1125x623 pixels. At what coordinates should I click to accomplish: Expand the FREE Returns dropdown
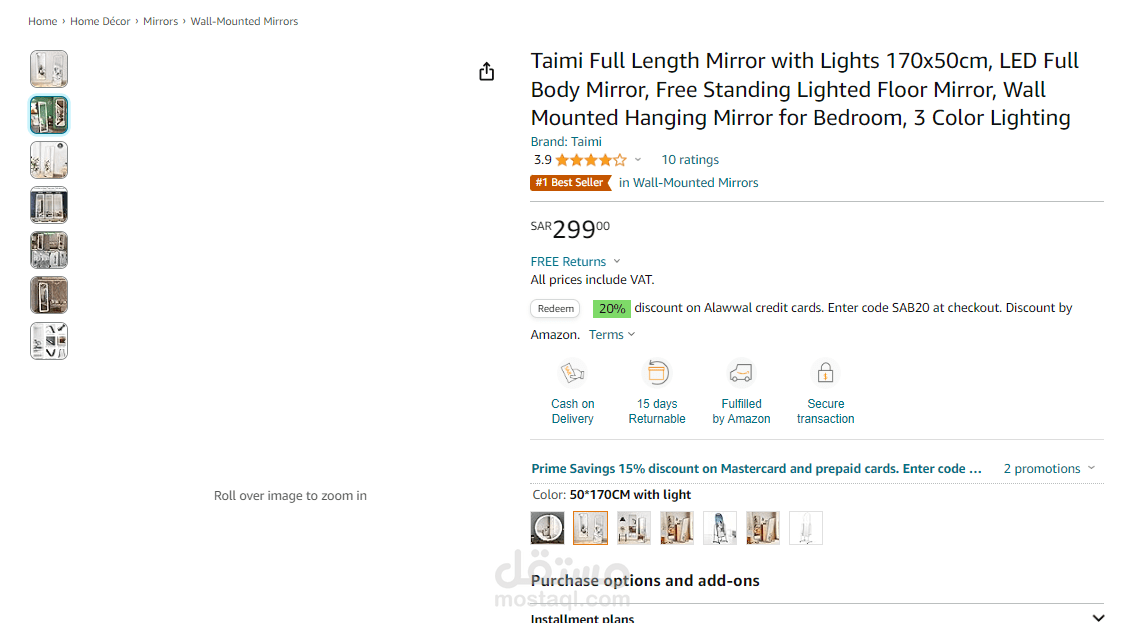pos(617,261)
